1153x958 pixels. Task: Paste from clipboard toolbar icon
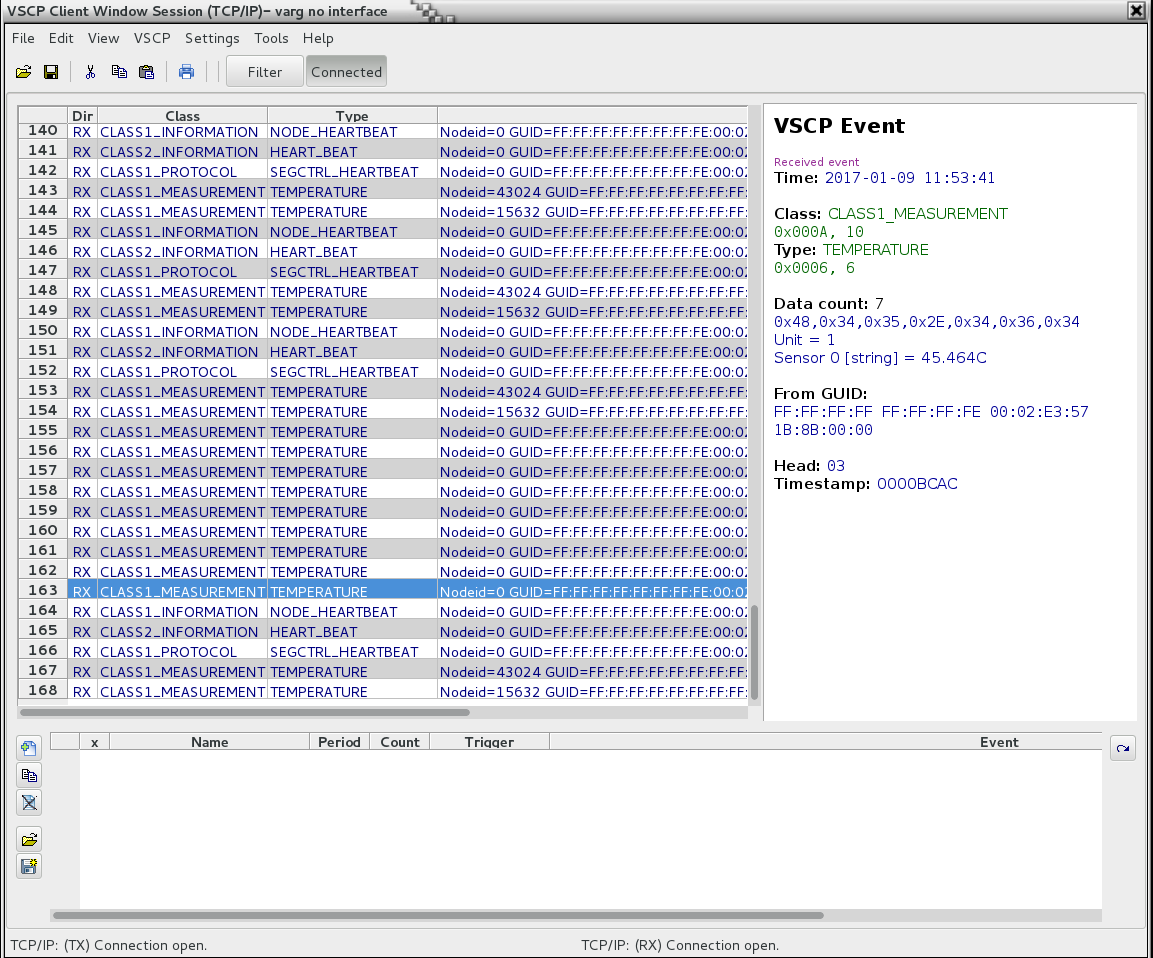point(146,72)
